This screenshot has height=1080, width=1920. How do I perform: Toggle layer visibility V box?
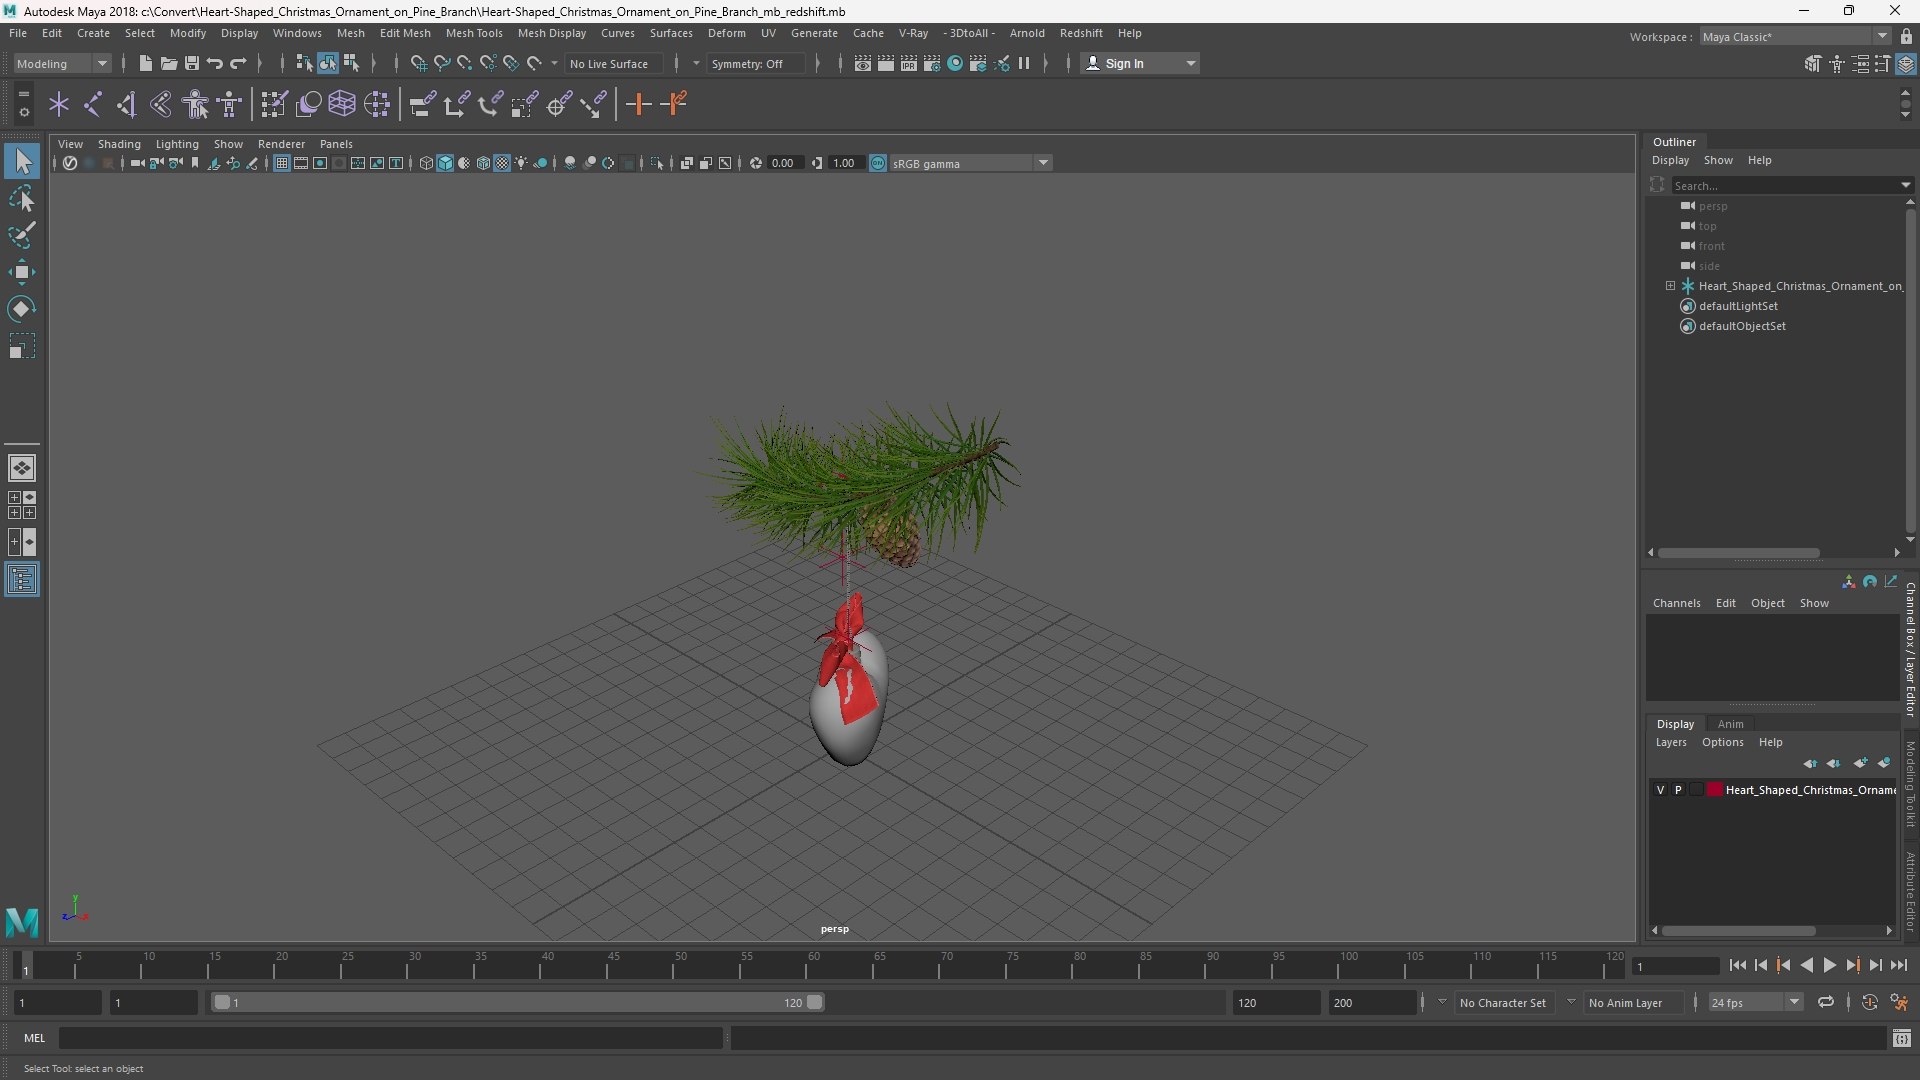click(x=1661, y=790)
